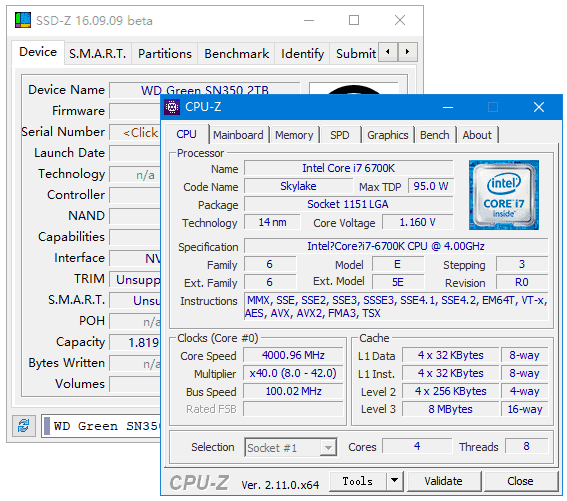
Task: Open the SPD tab in CPU-Z
Action: 340,135
